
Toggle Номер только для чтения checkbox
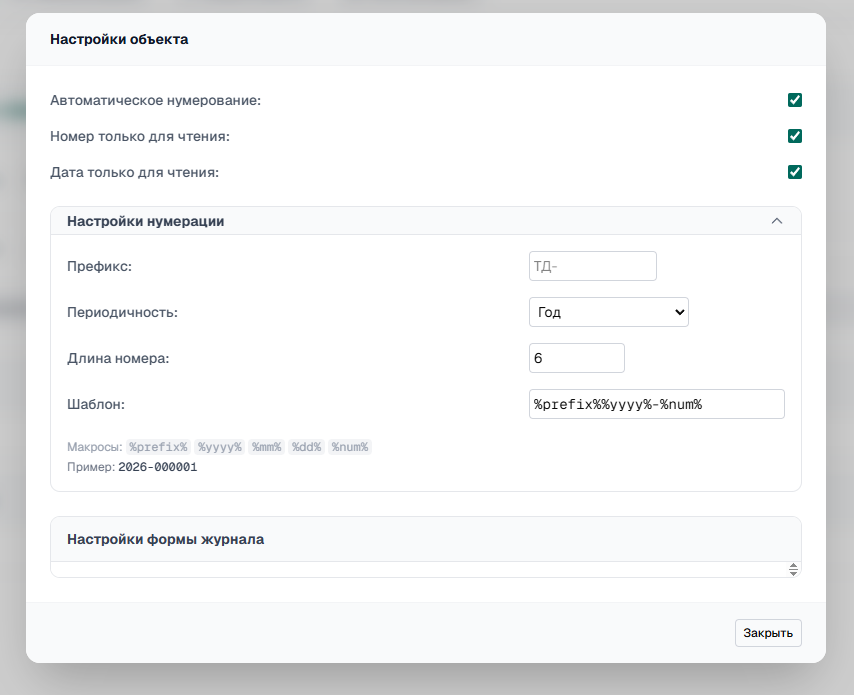[795, 136]
